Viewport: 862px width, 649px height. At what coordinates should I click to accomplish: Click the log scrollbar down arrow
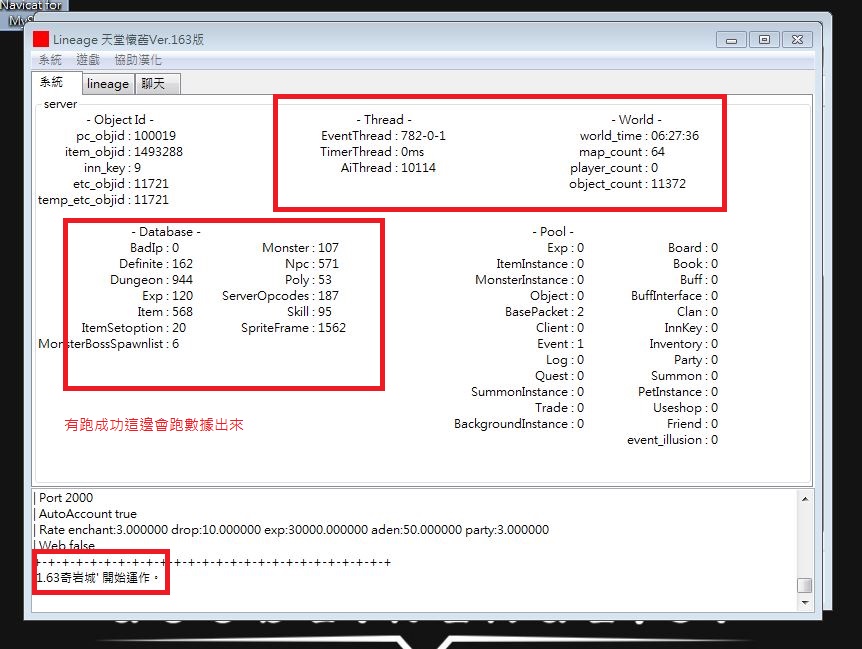(805, 603)
